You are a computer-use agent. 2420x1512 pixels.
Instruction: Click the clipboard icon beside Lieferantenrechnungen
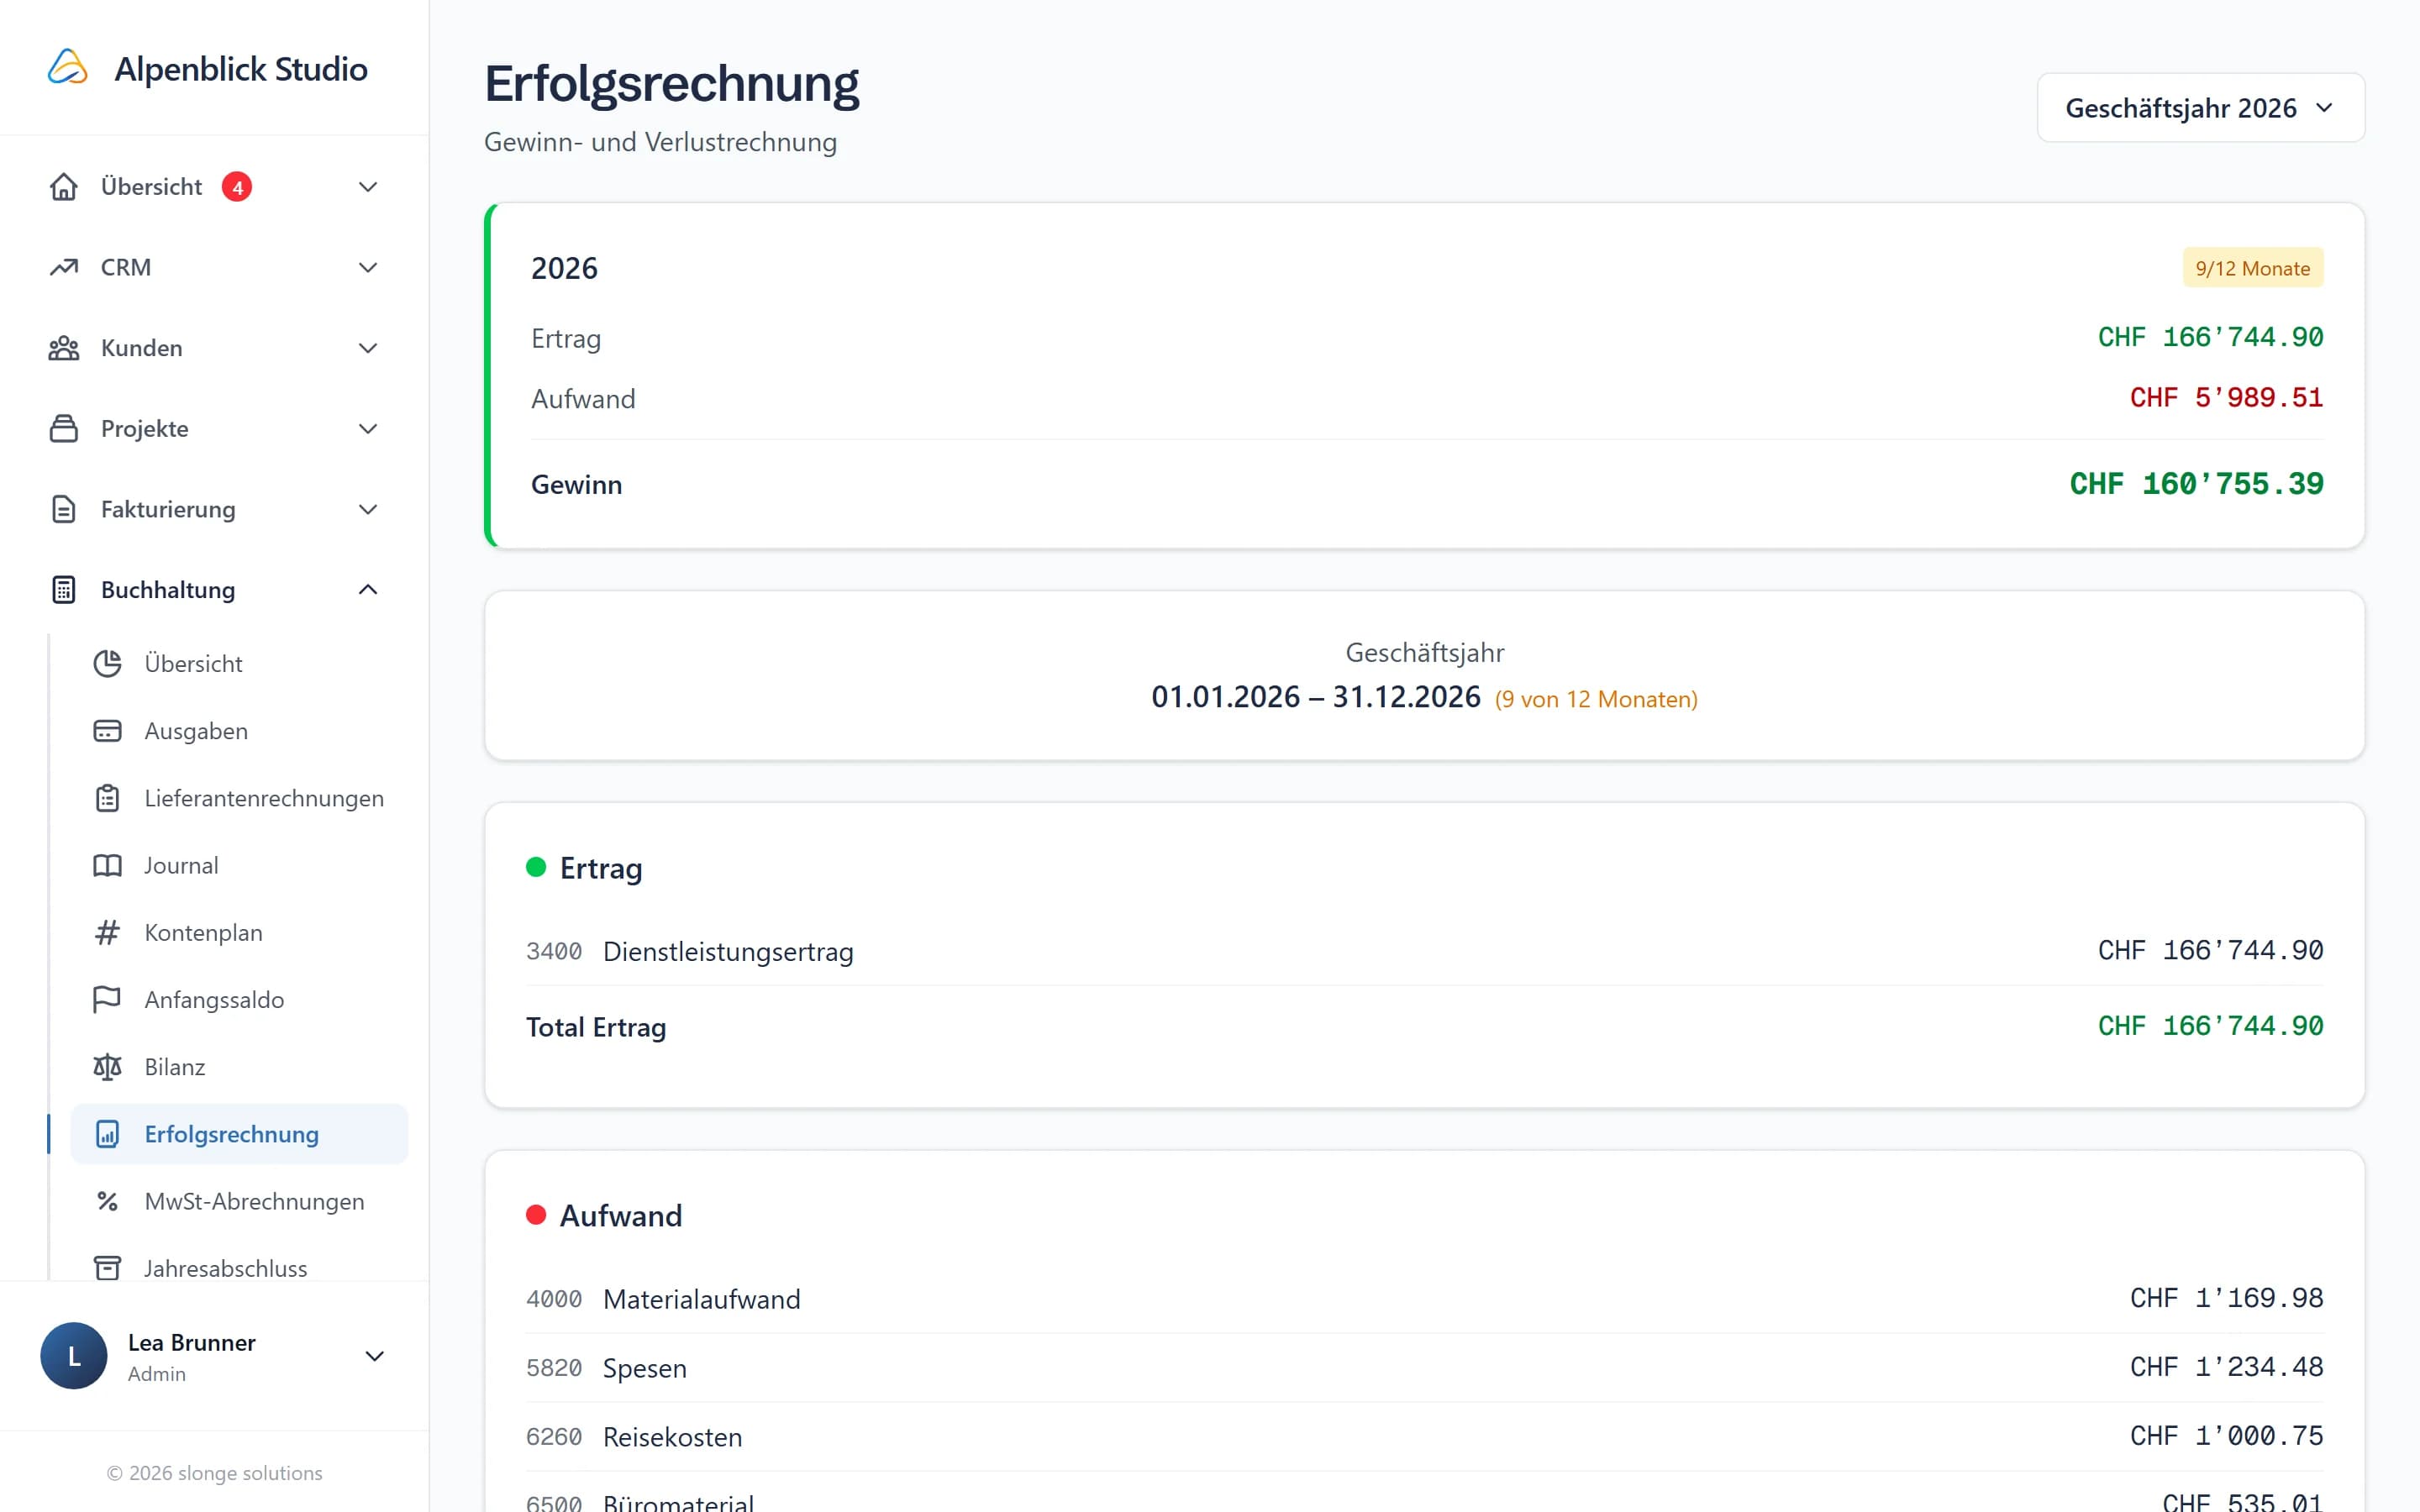[107, 798]
